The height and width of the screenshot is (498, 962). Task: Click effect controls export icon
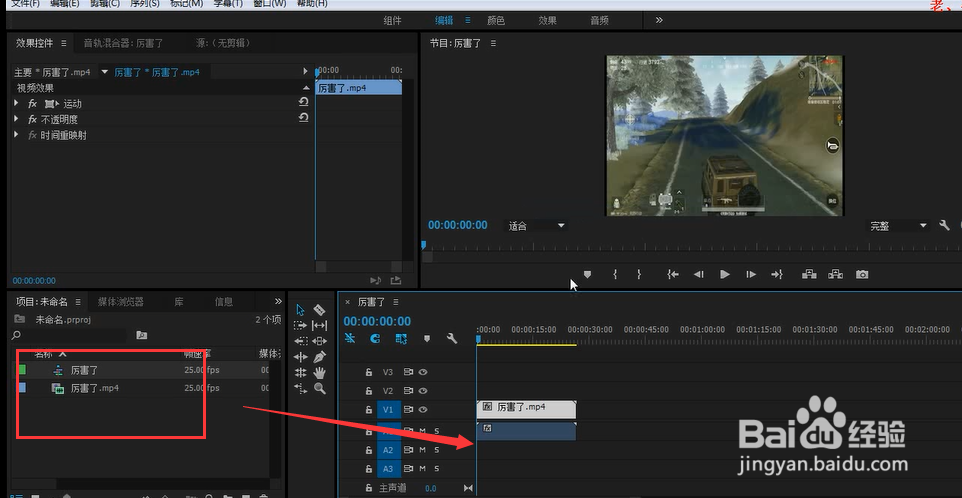(x=396, y=280)
